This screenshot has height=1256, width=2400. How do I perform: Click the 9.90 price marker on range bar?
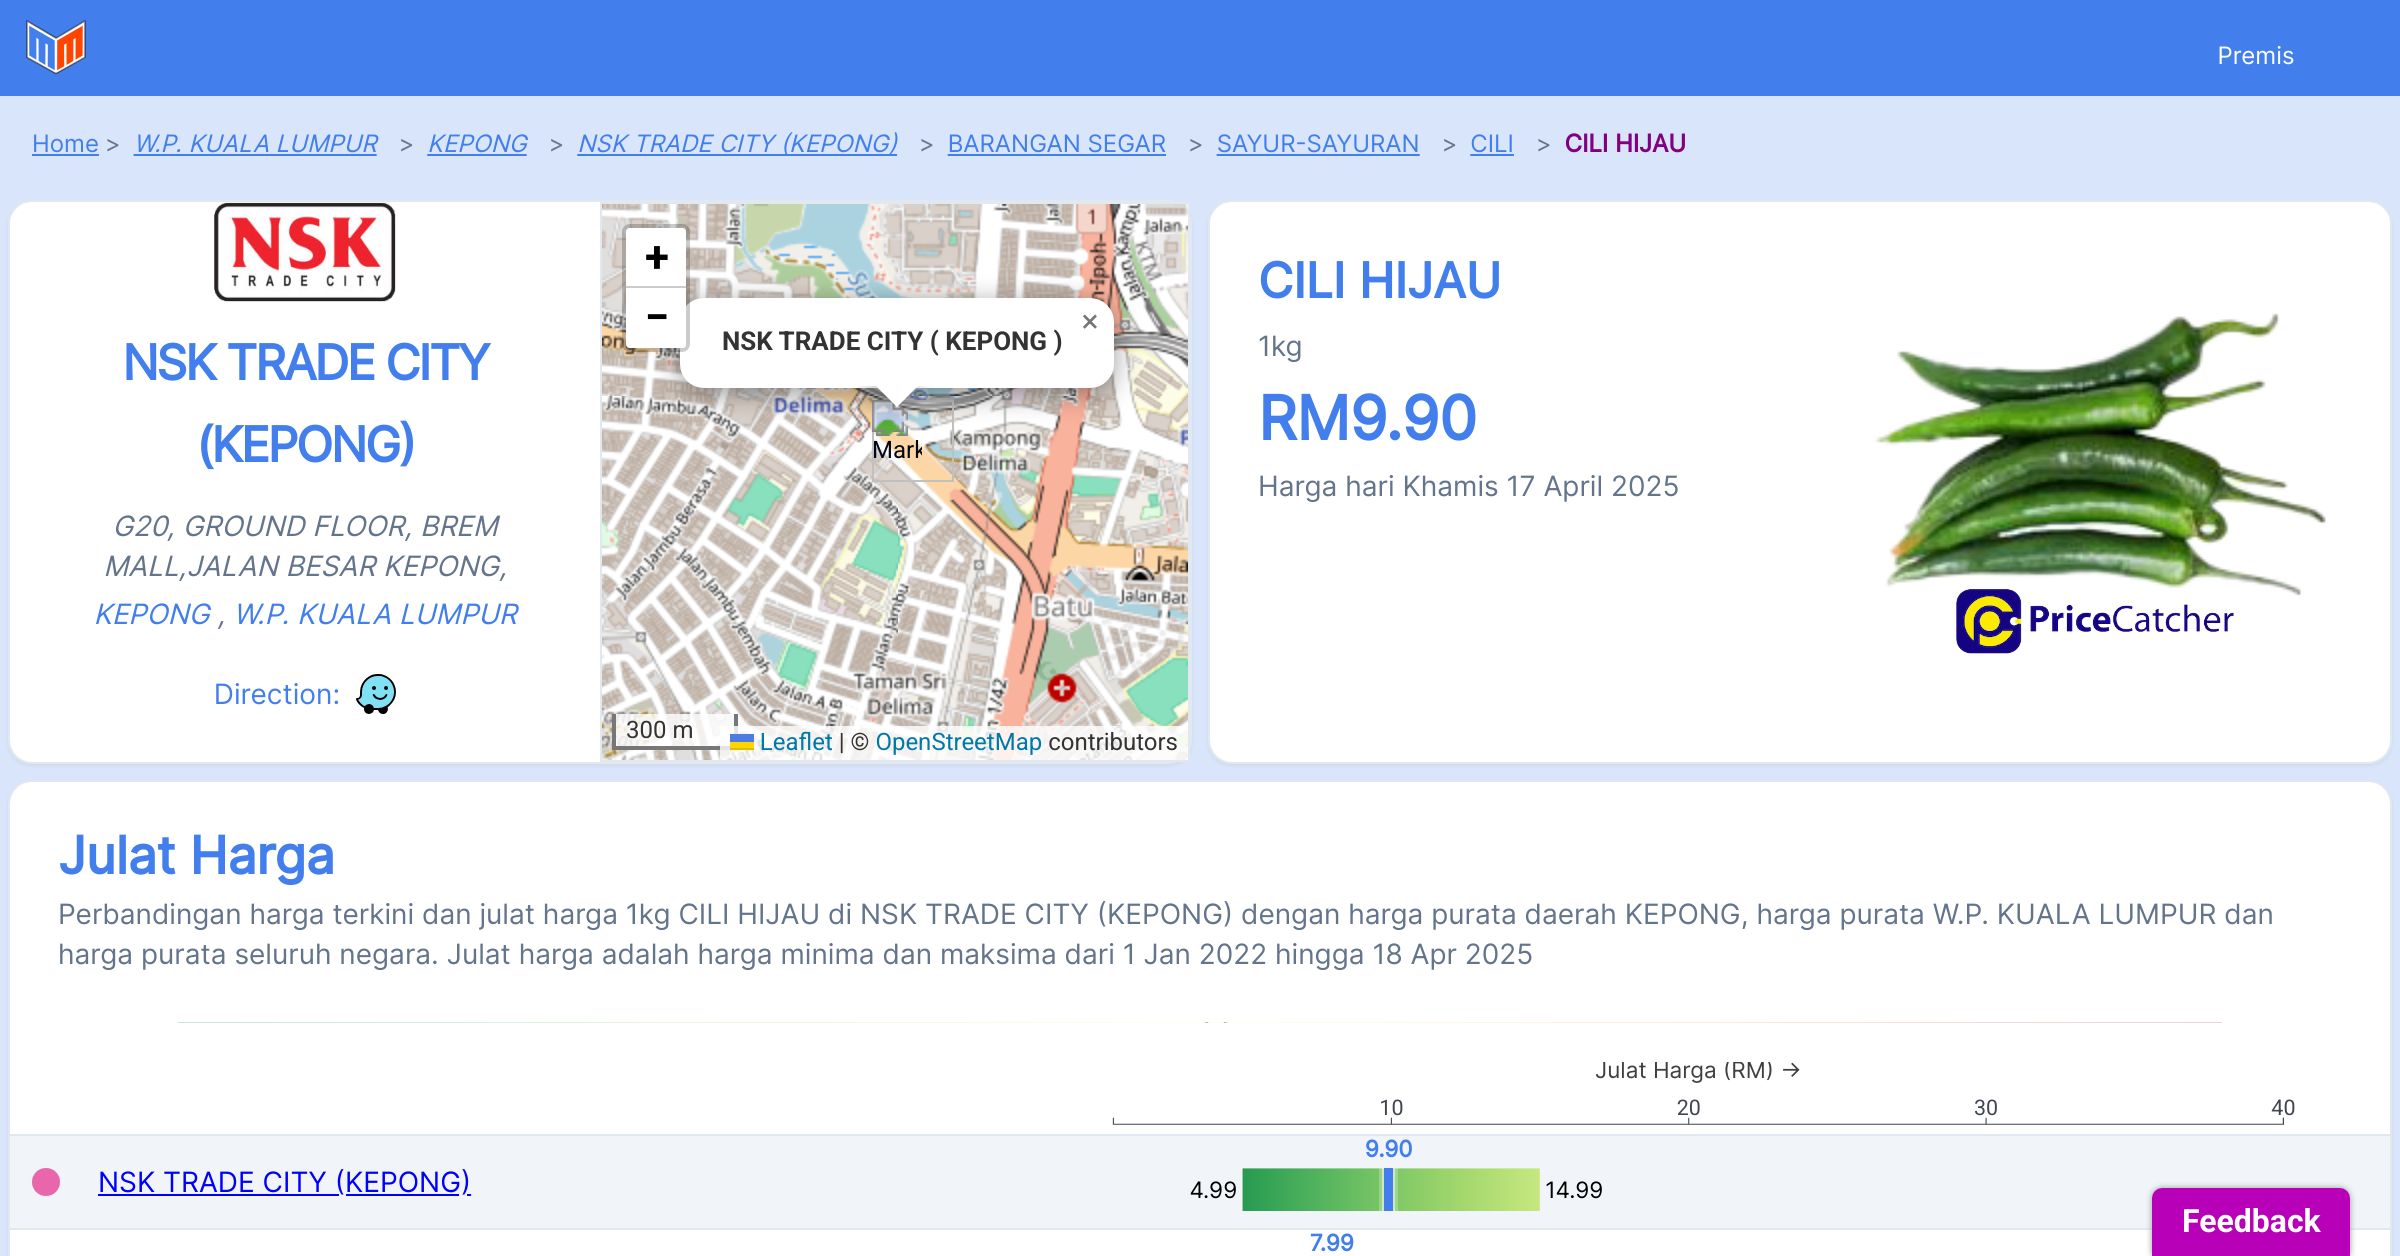click(x=1388, y=1189)
